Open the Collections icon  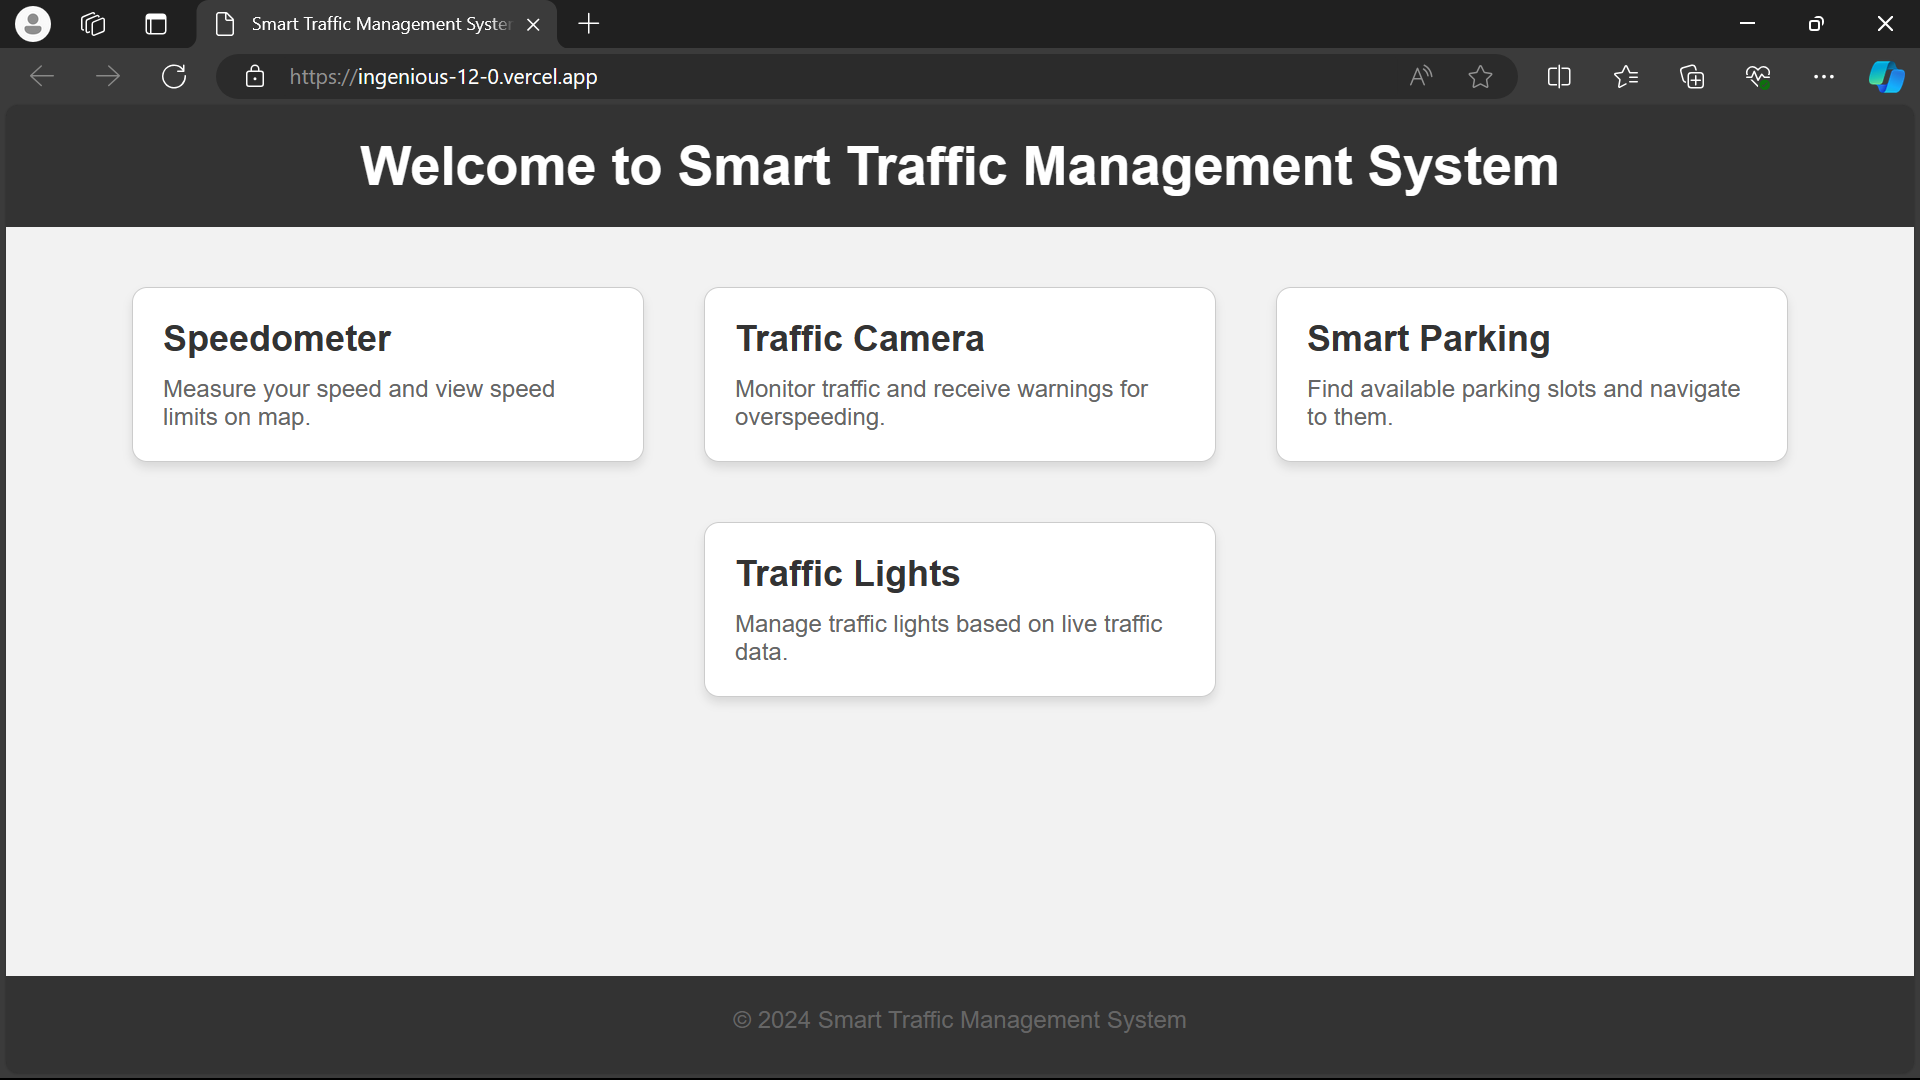tap(1692, 77)
